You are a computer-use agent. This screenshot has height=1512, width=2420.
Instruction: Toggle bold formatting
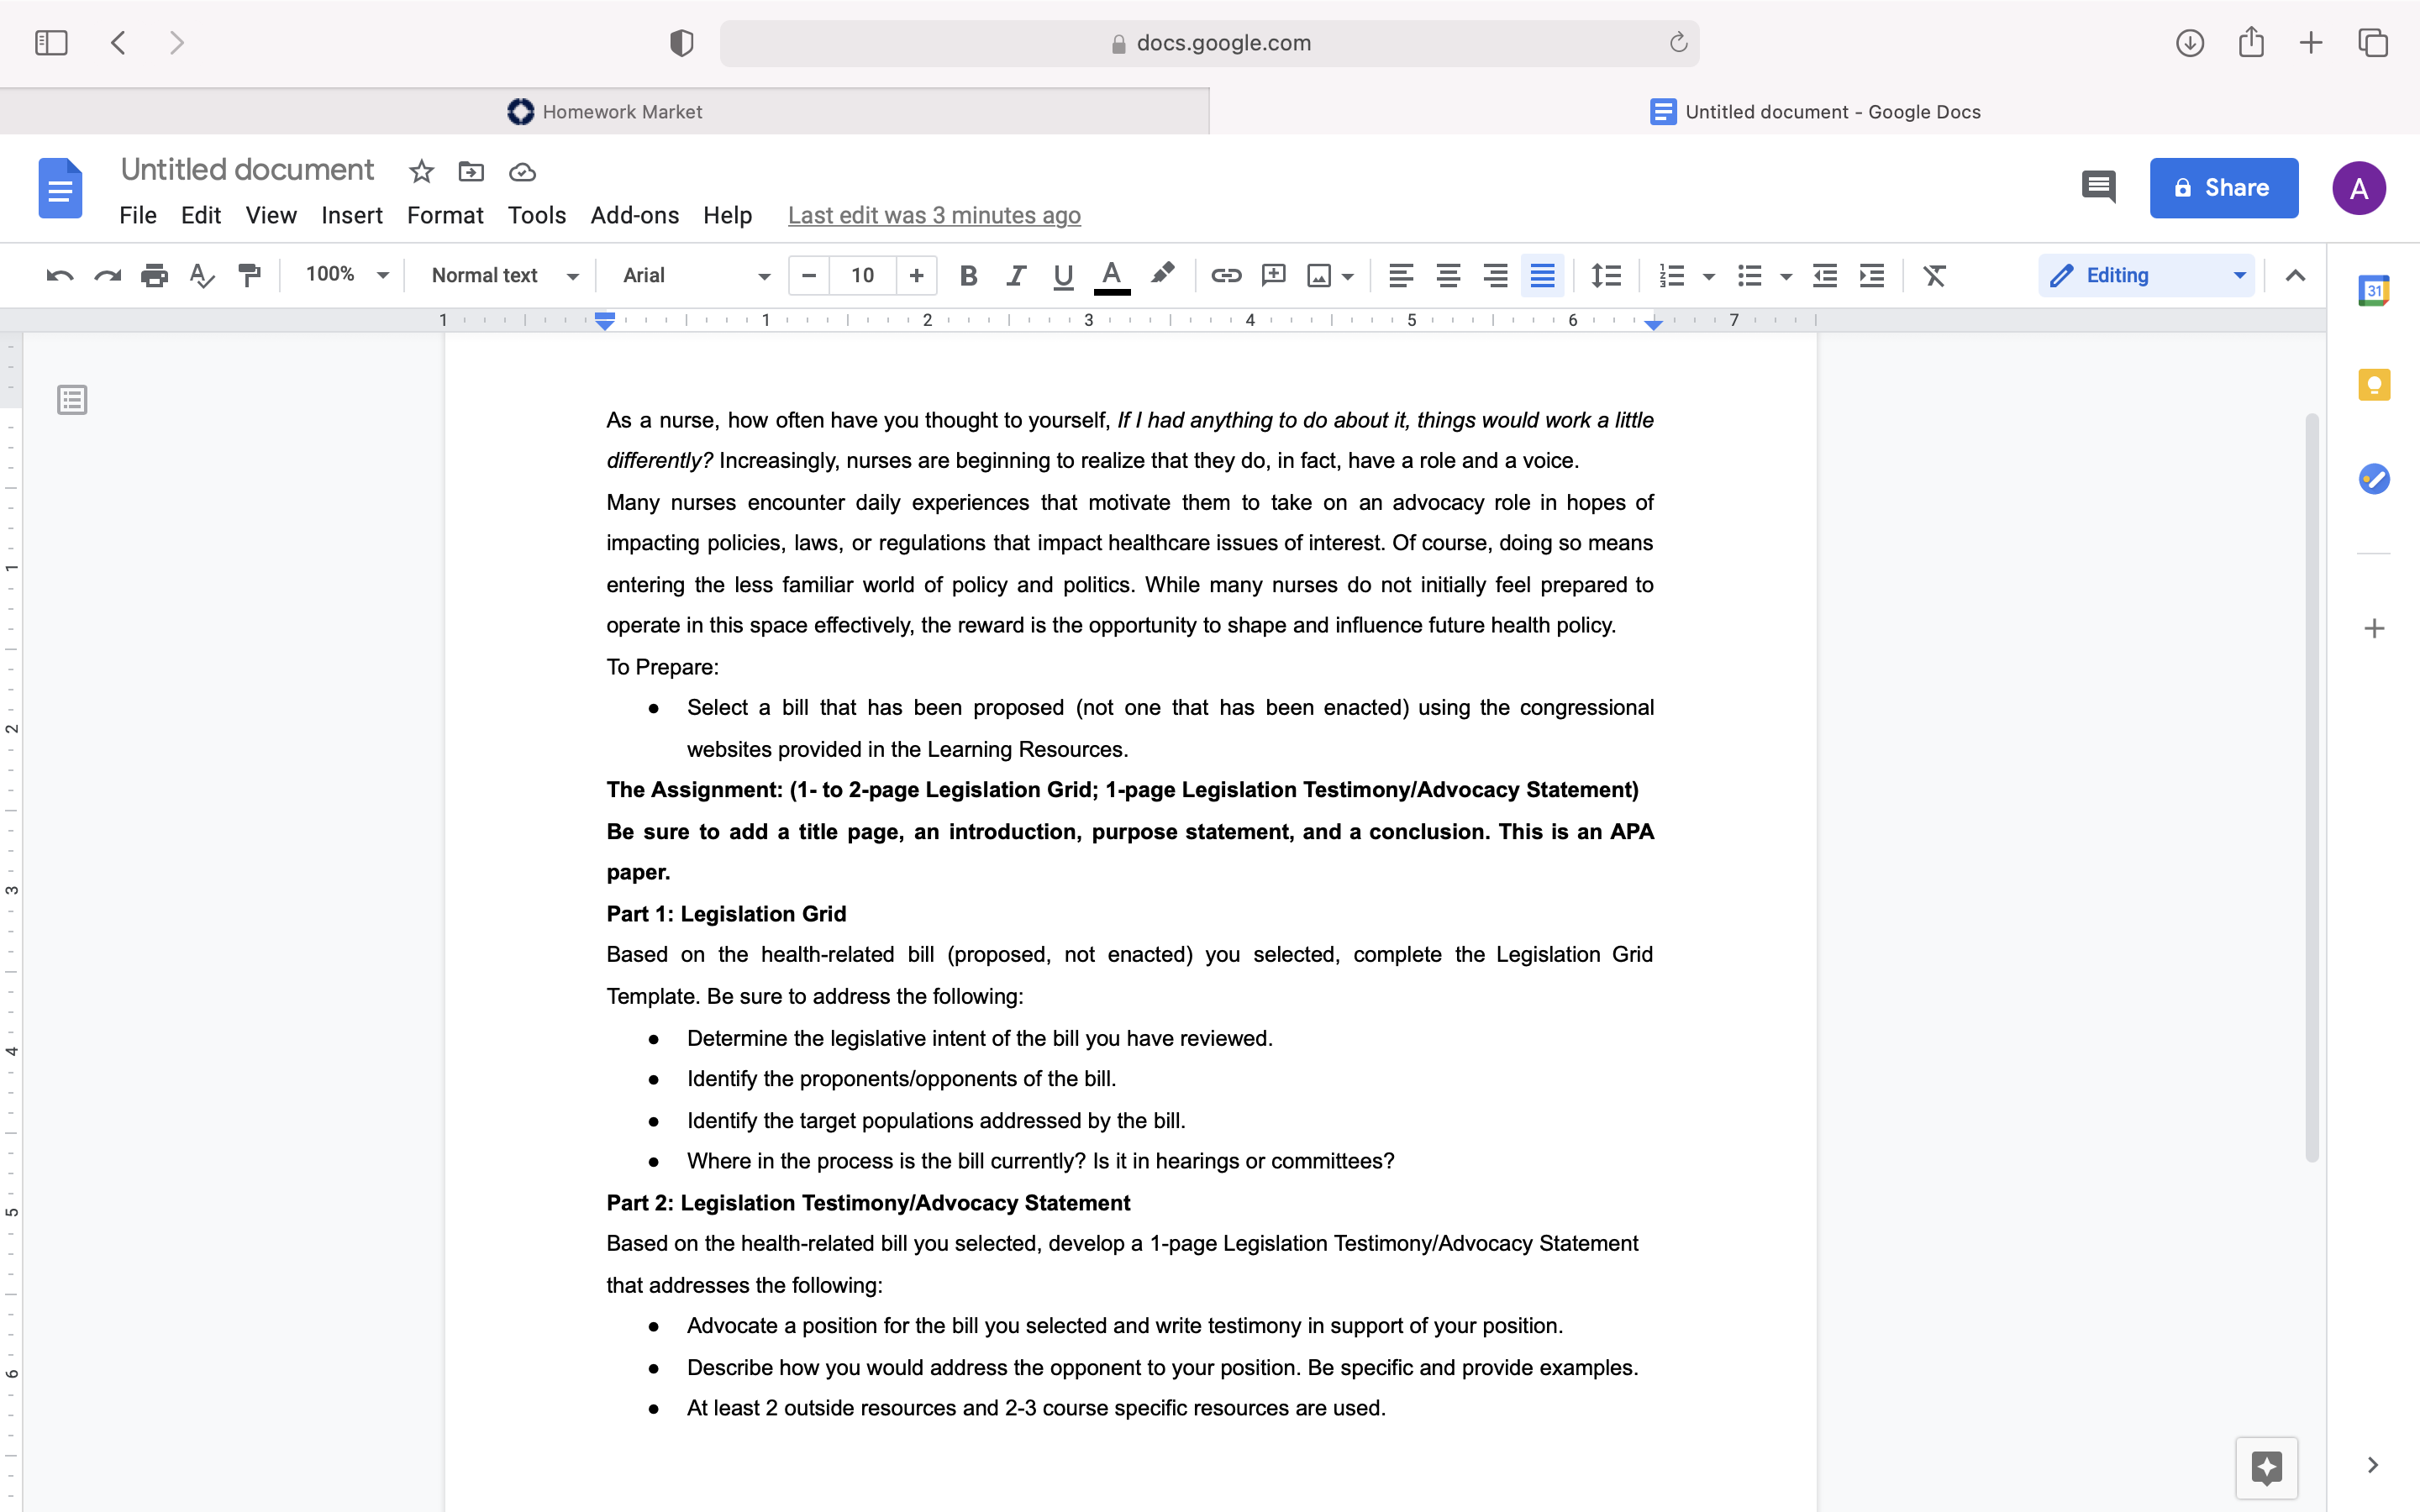pyautogui.click(x=967, y=275)
